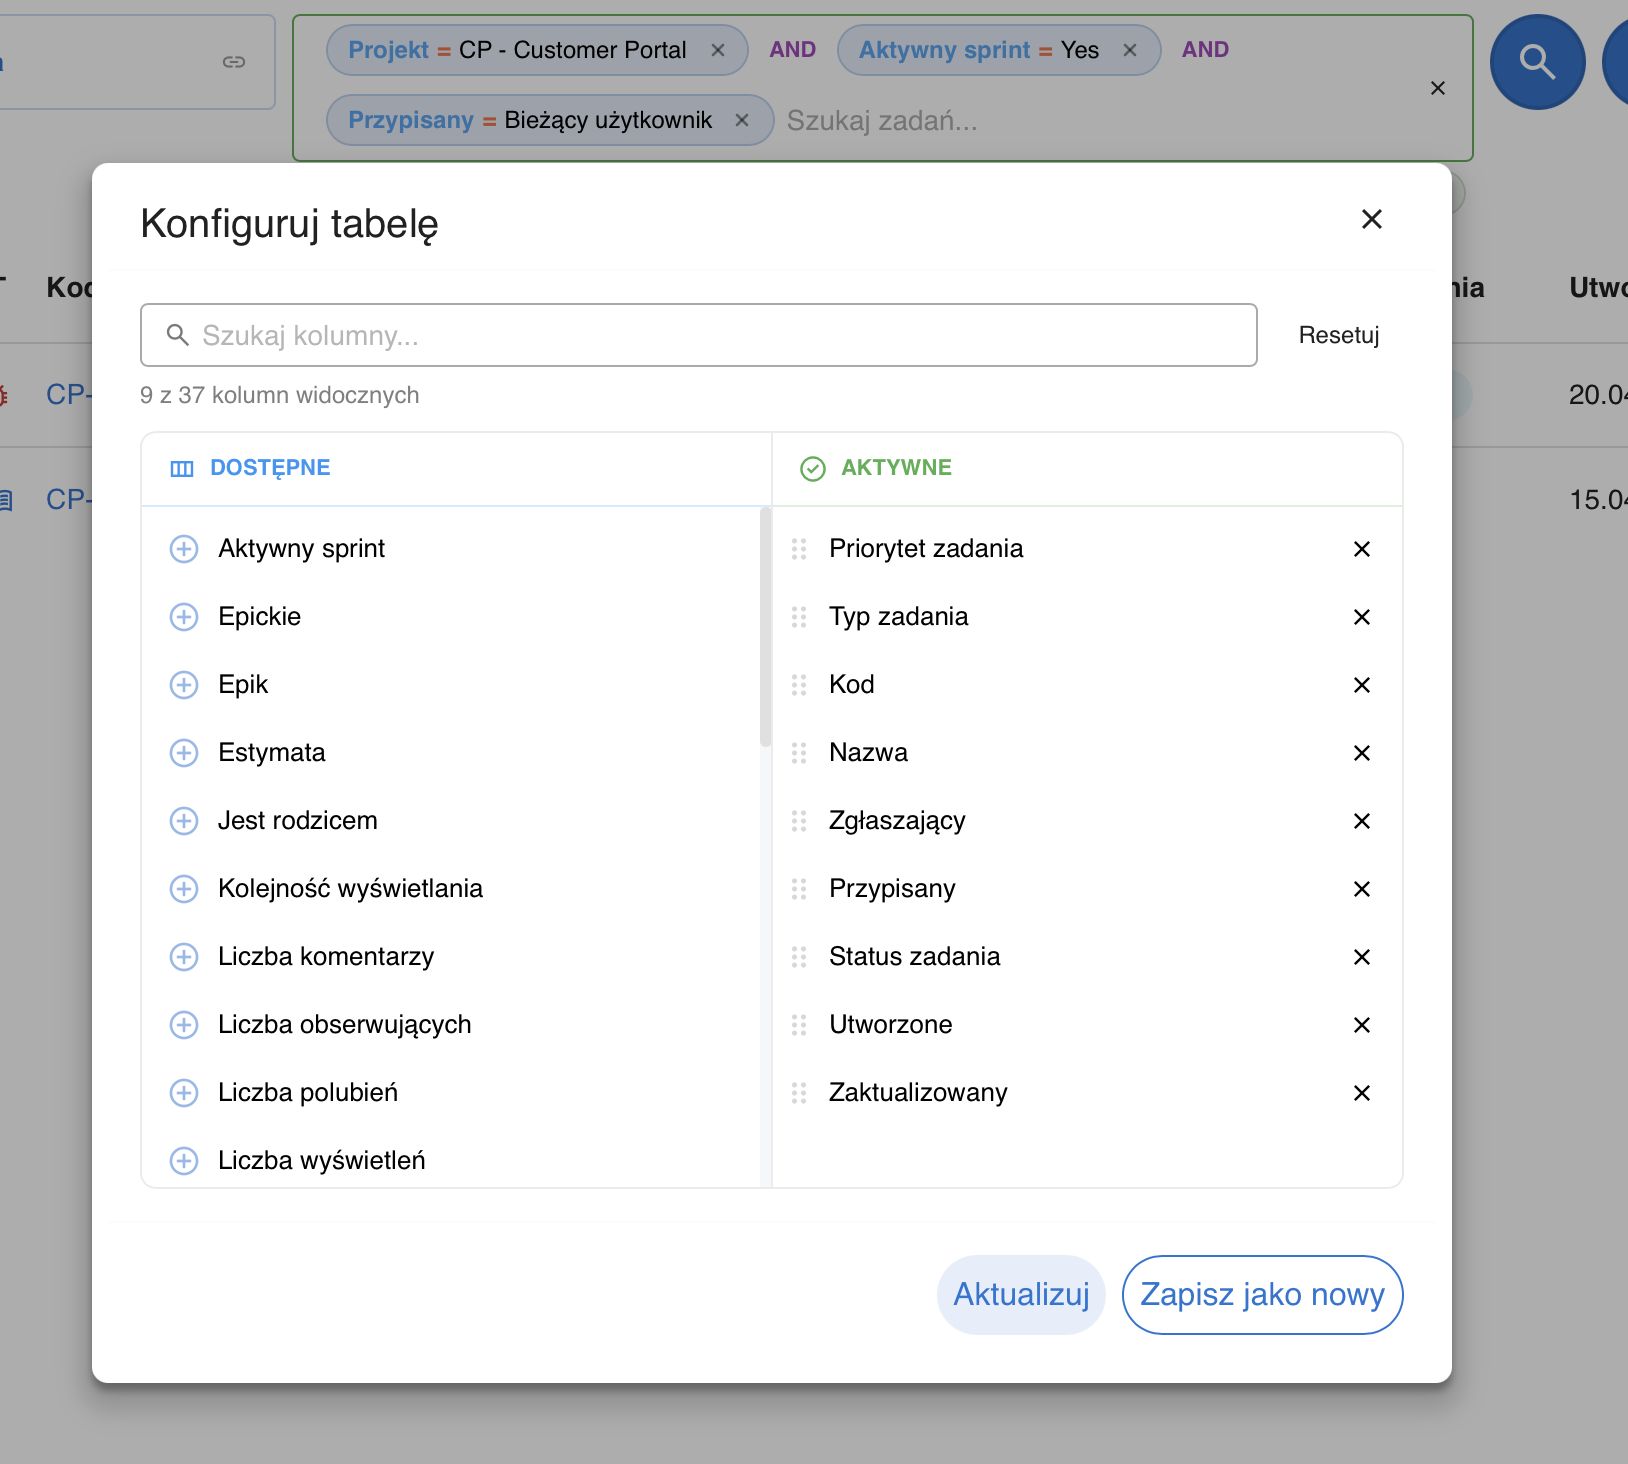This screenshot has height=1464, width=1628.
Task: Click the AKTYWNE column header
Action: tap(897, 468)
